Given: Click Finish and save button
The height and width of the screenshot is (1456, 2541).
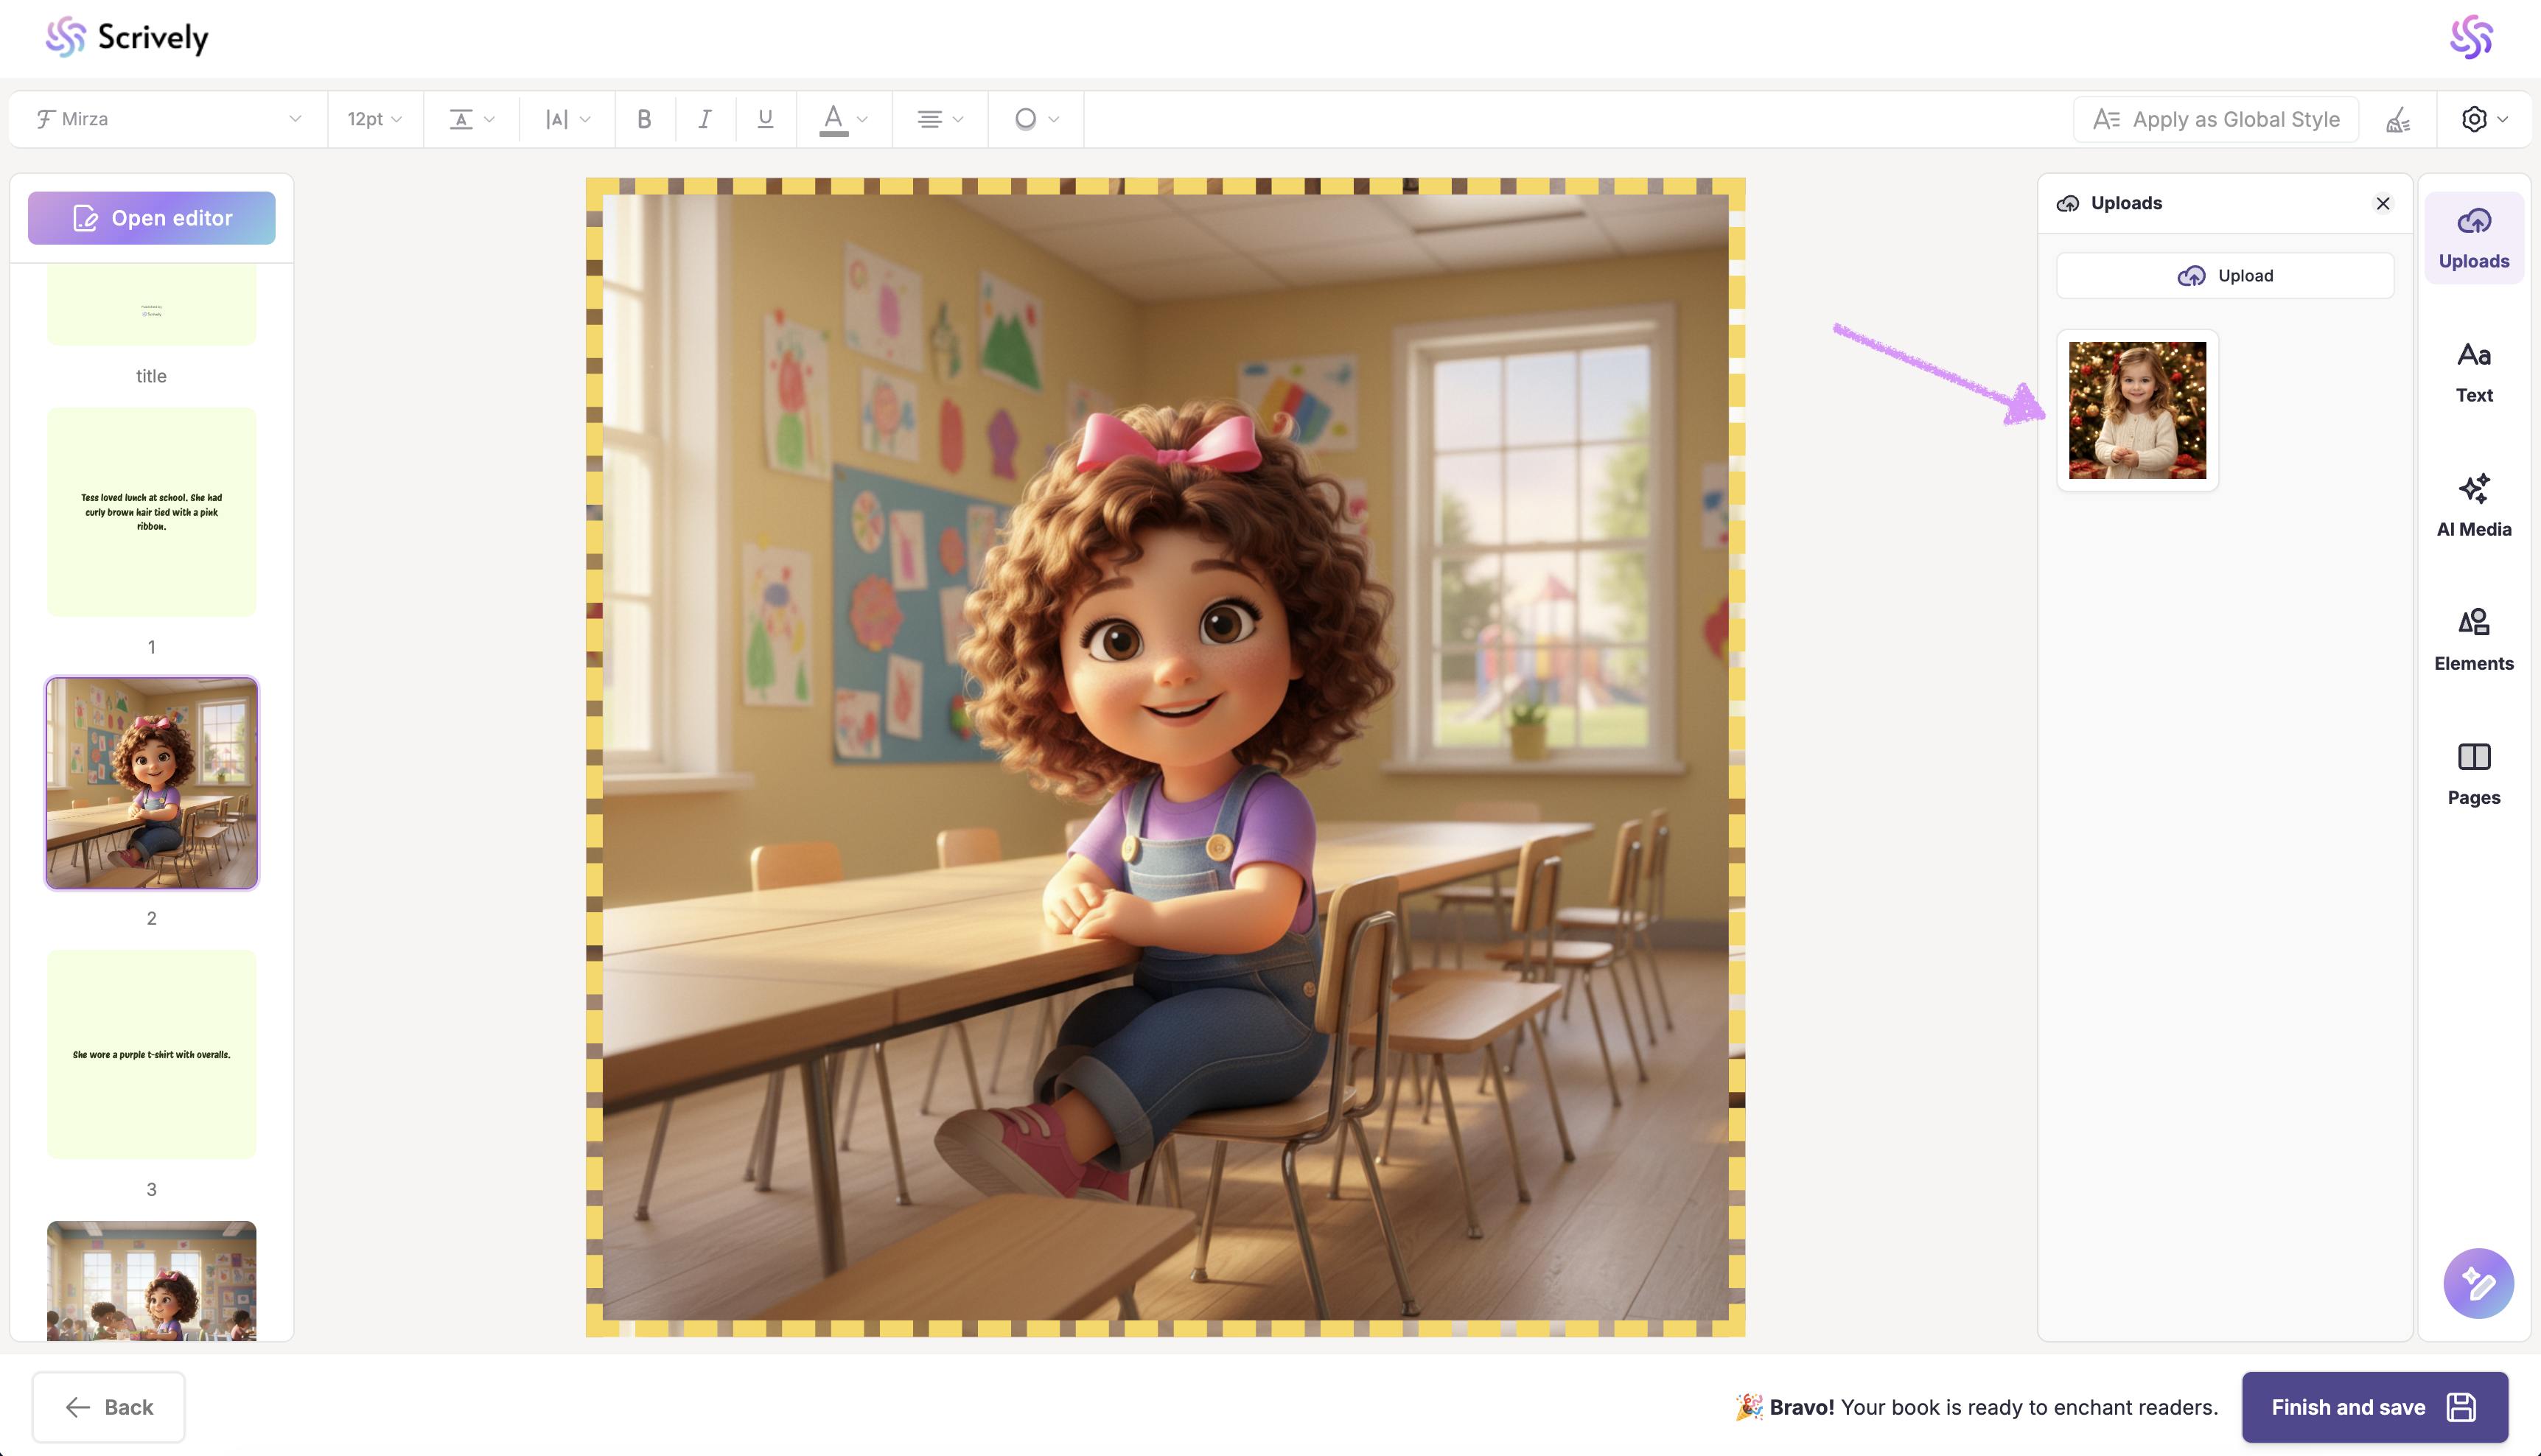Looking at the screenshot, I should [2374, 1406].
